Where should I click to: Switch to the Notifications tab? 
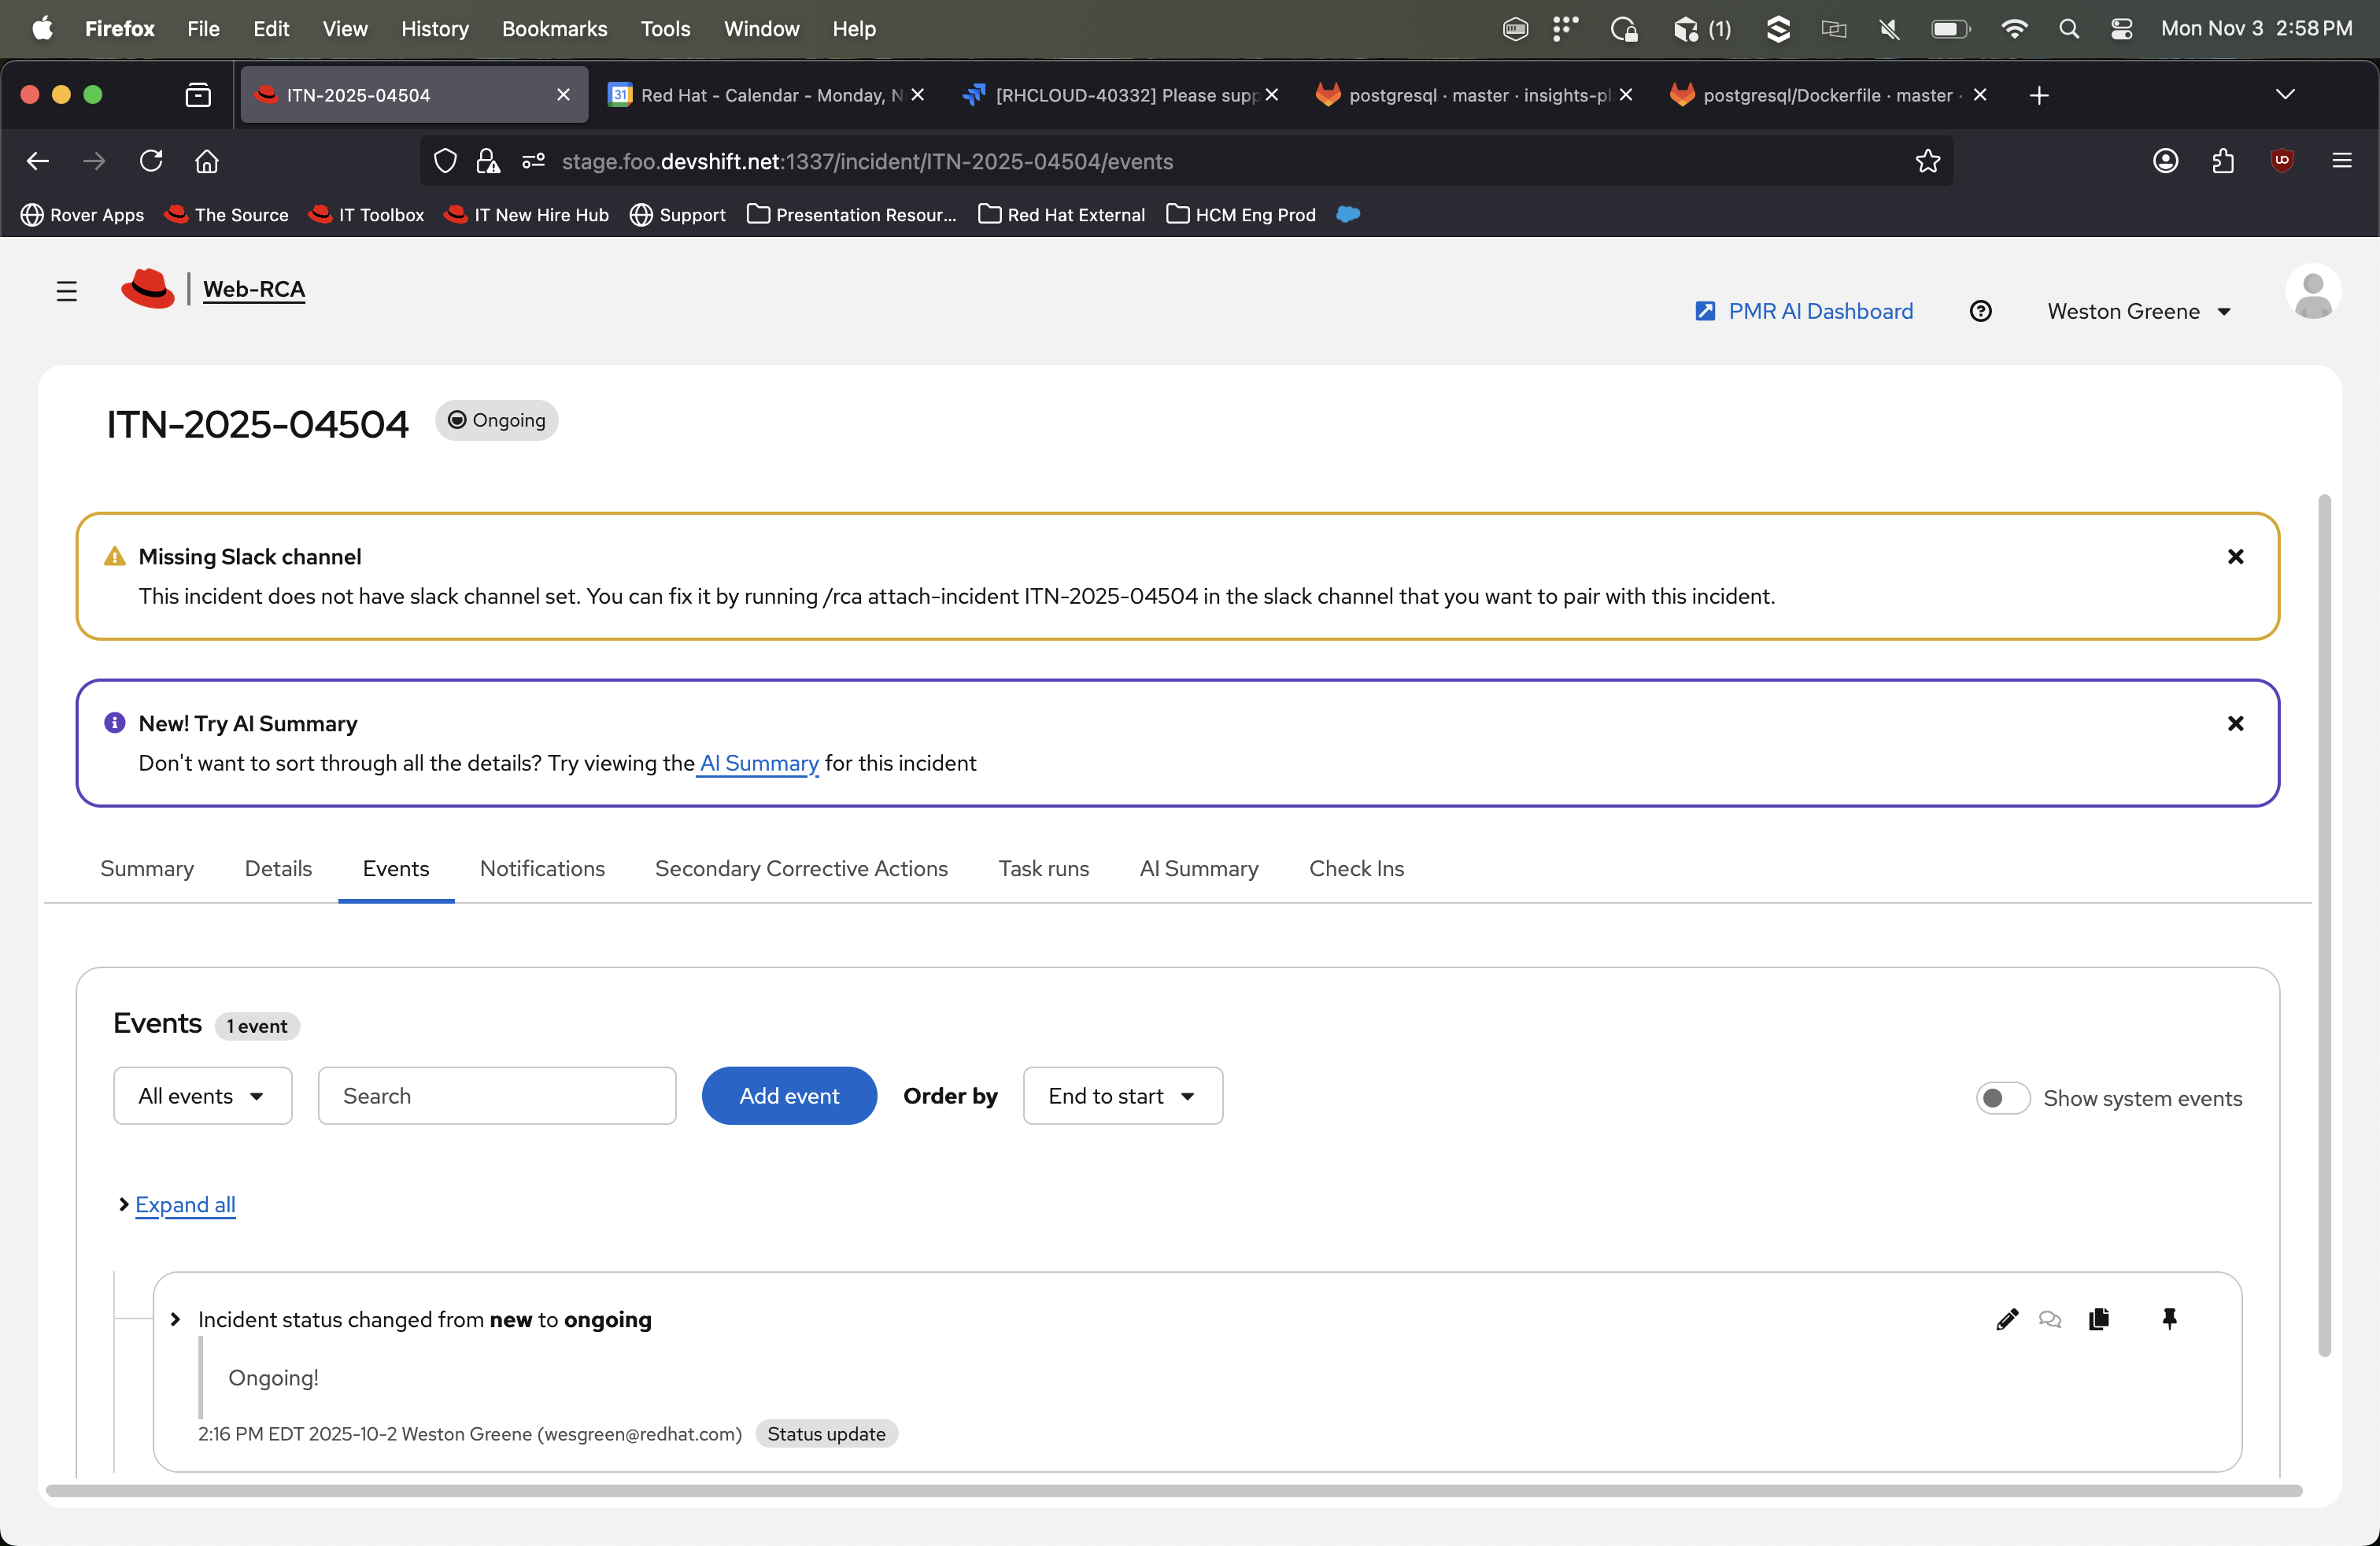[542, 868]
